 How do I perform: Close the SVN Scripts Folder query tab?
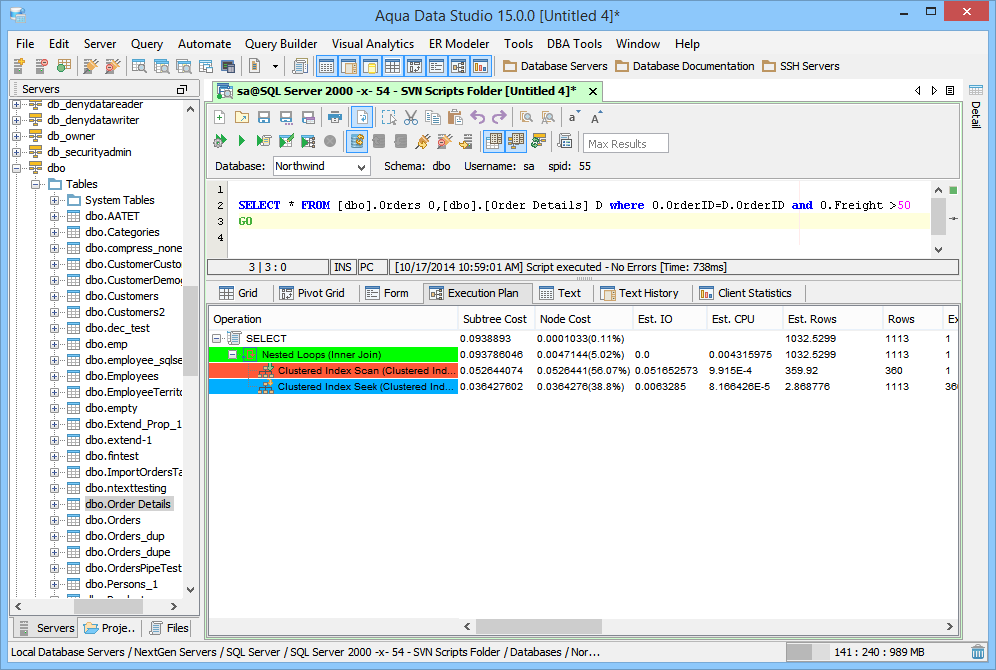coord(593,91)
